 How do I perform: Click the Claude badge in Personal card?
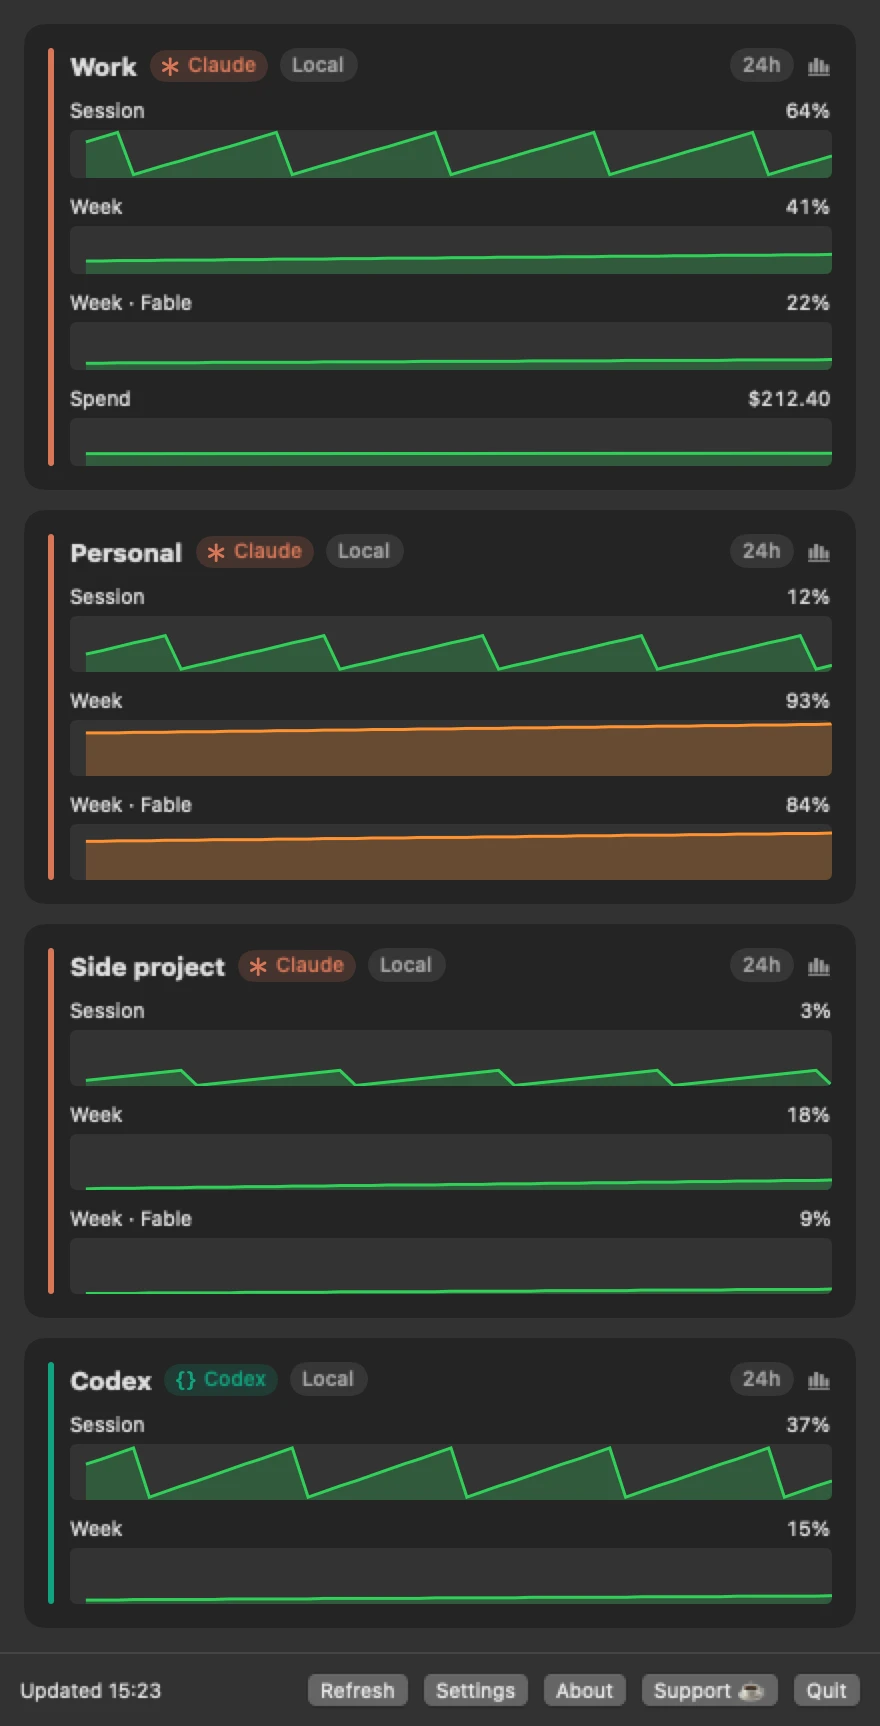tap(255, 551)
